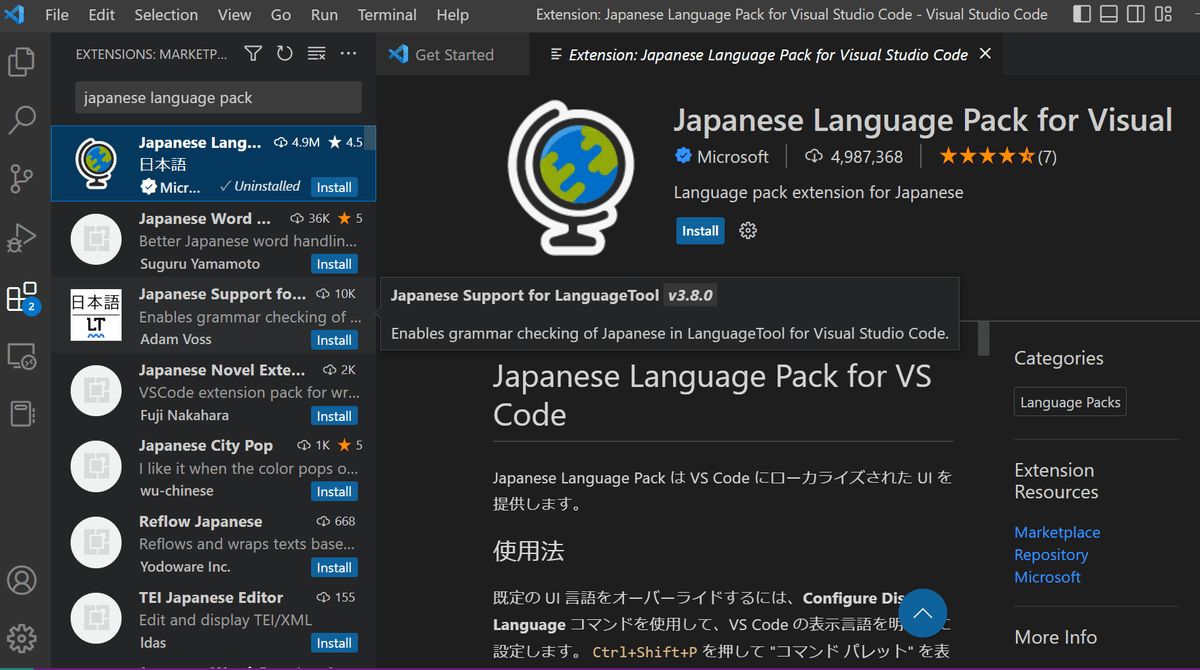1200x670 pixels.
Task: Install Japanese Word Handler extension
Action: [334, 264]
